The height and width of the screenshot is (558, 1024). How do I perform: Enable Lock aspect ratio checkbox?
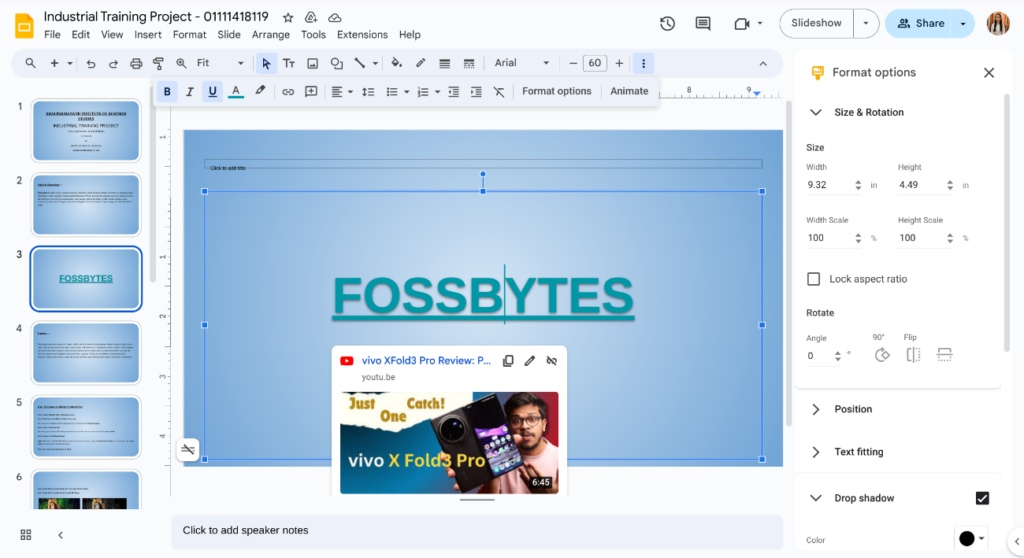(814, 279)
